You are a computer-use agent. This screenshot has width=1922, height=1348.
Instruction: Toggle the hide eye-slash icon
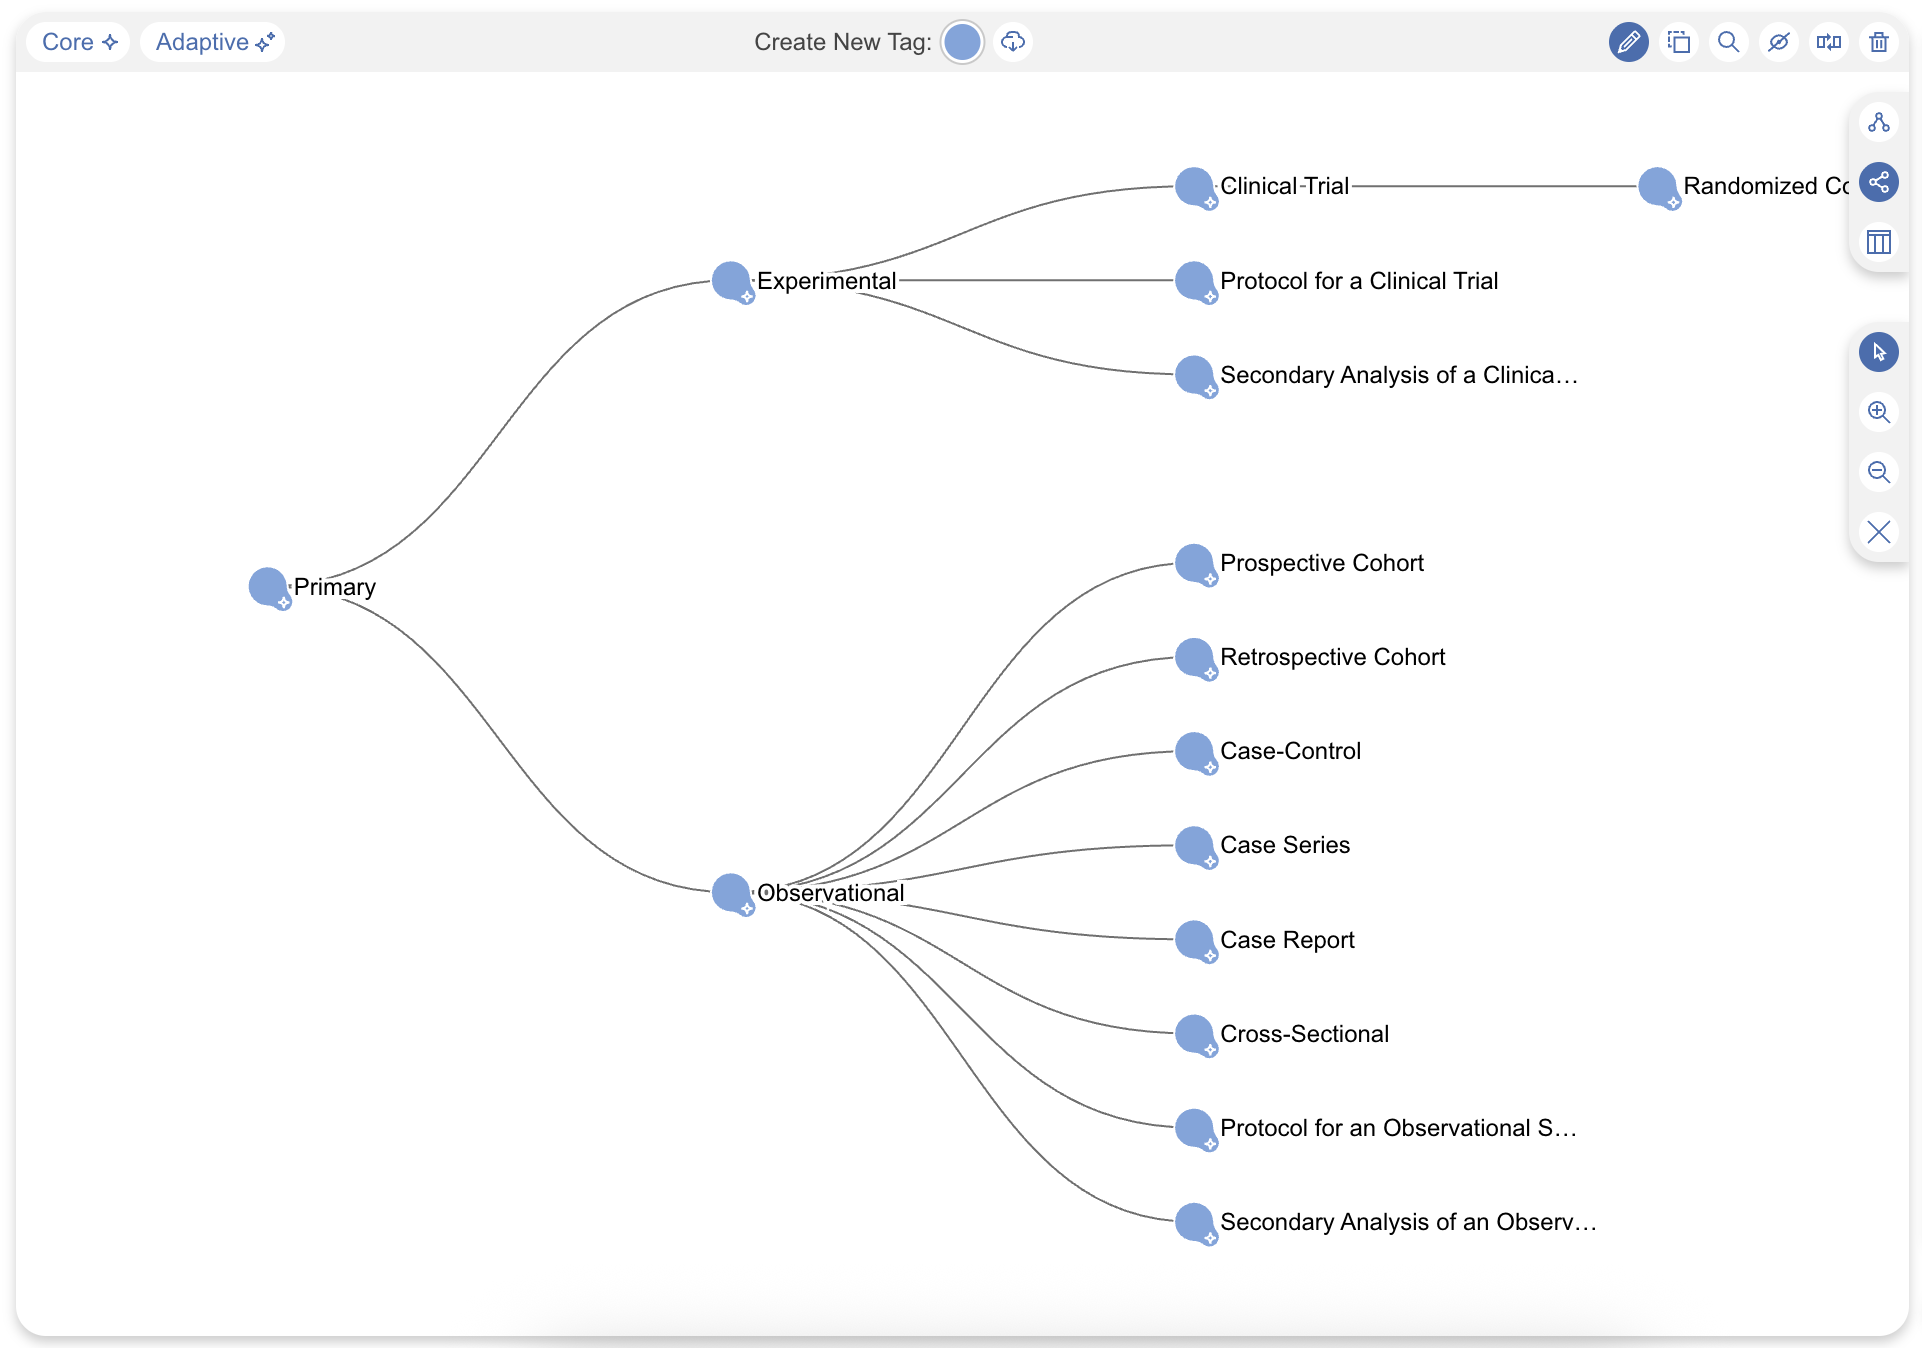(1778, 42)
